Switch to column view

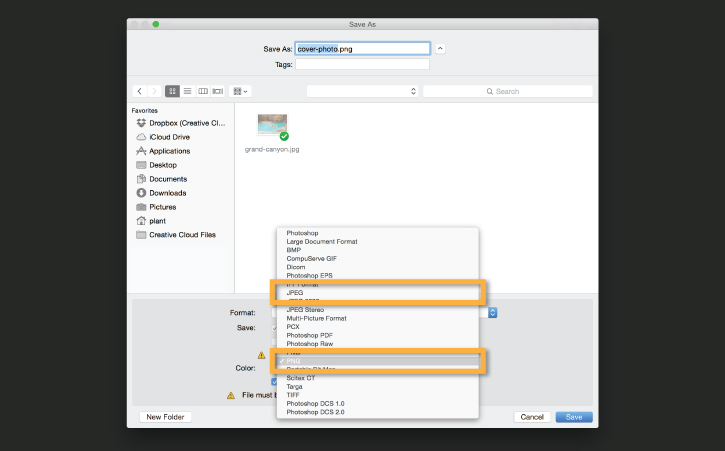click(x=203, y=91)
